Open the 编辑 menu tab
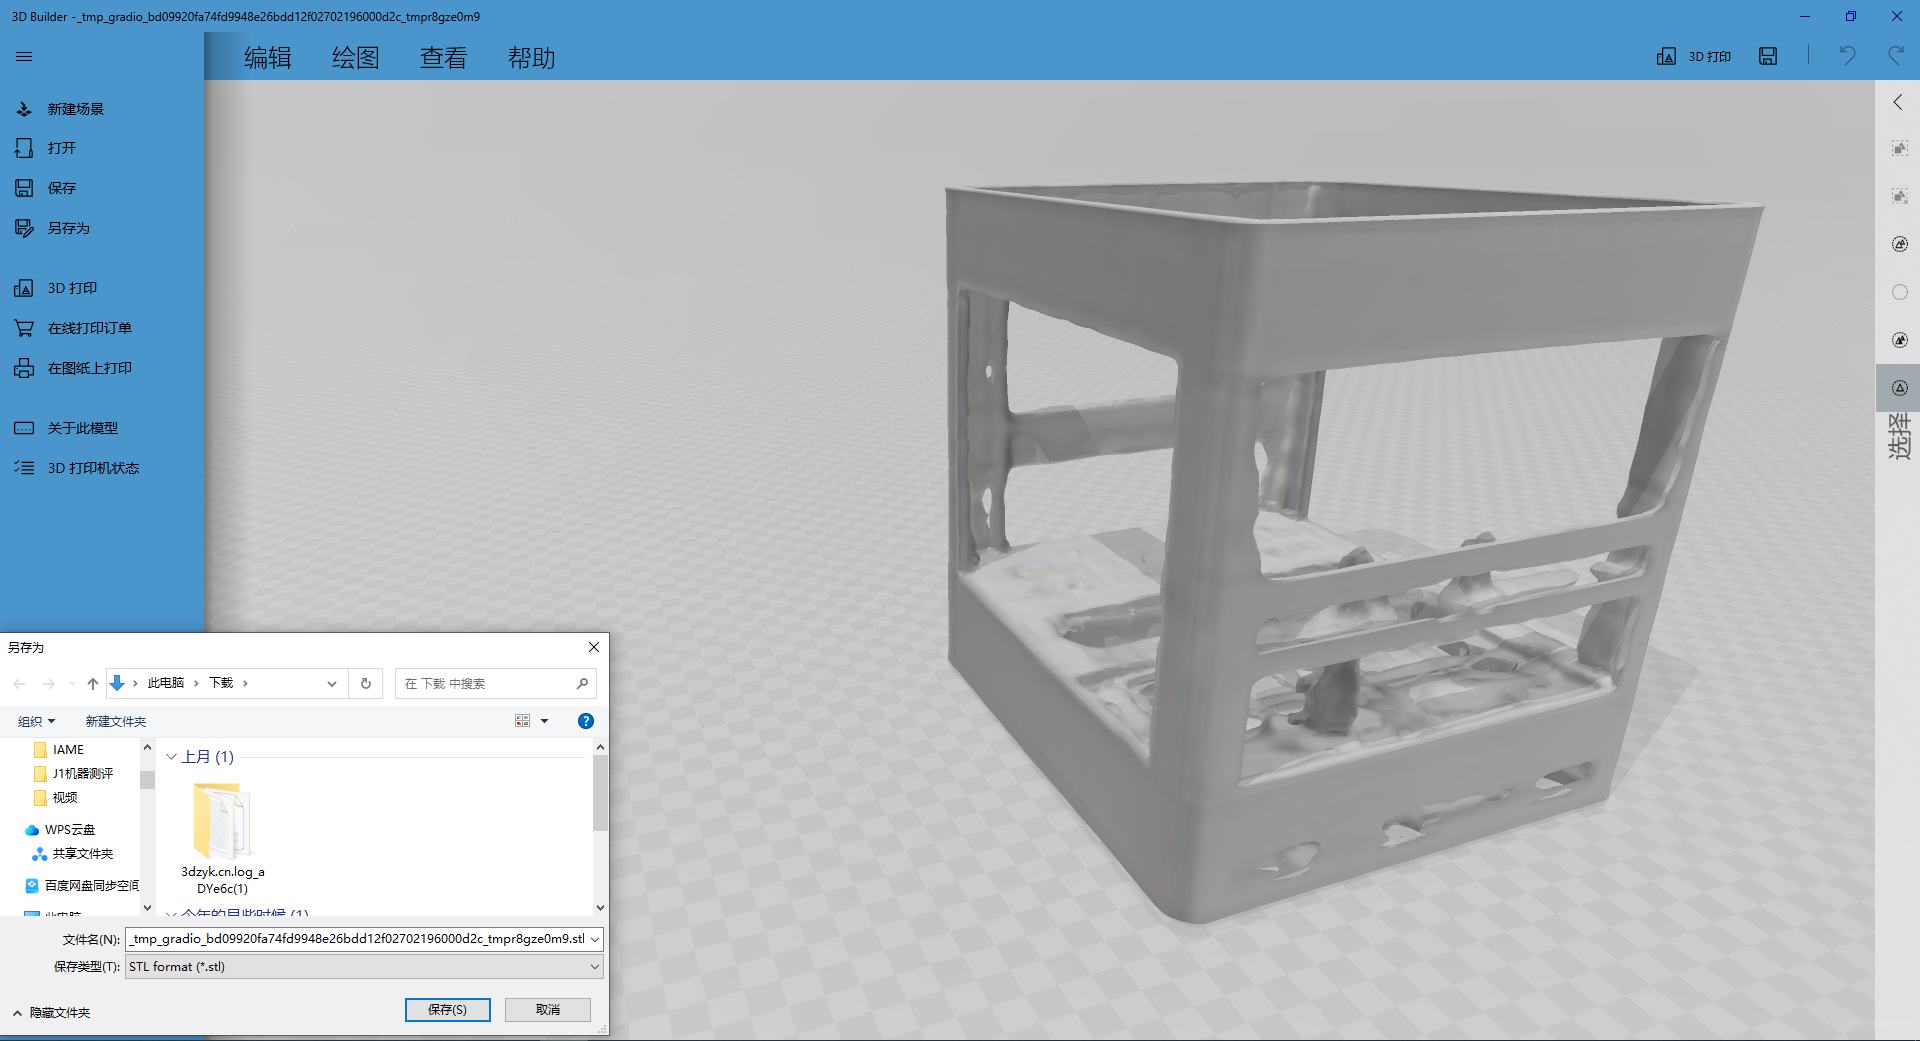1920x1041 pixels. 268,58
